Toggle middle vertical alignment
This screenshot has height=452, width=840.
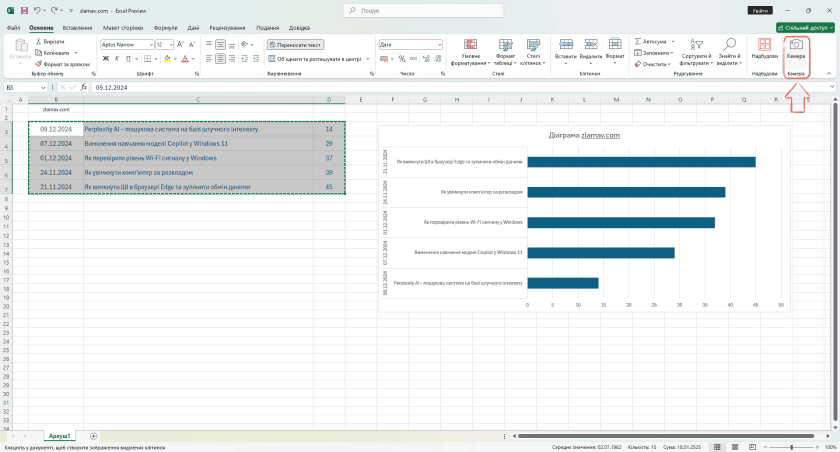pyautogui.click(x=220, y=44)
